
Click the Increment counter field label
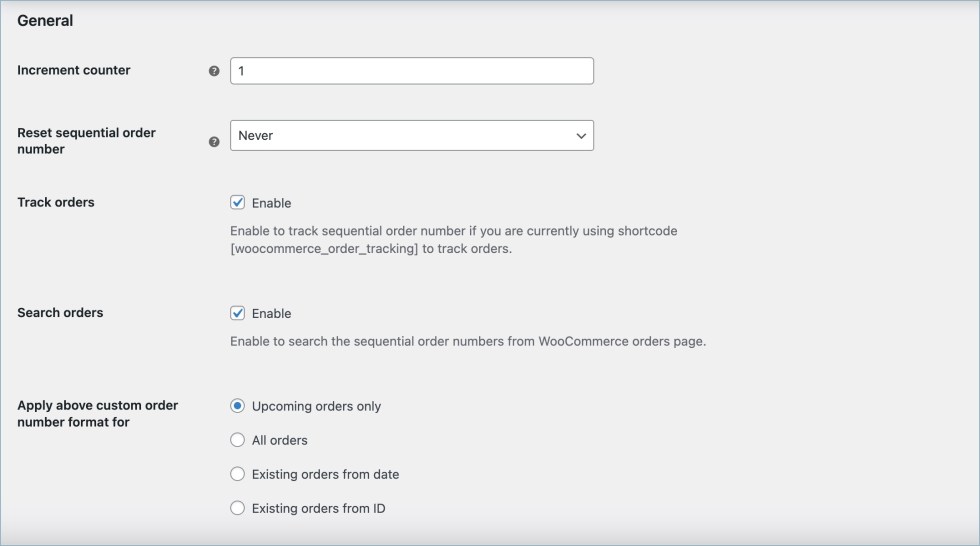[74, 70]
